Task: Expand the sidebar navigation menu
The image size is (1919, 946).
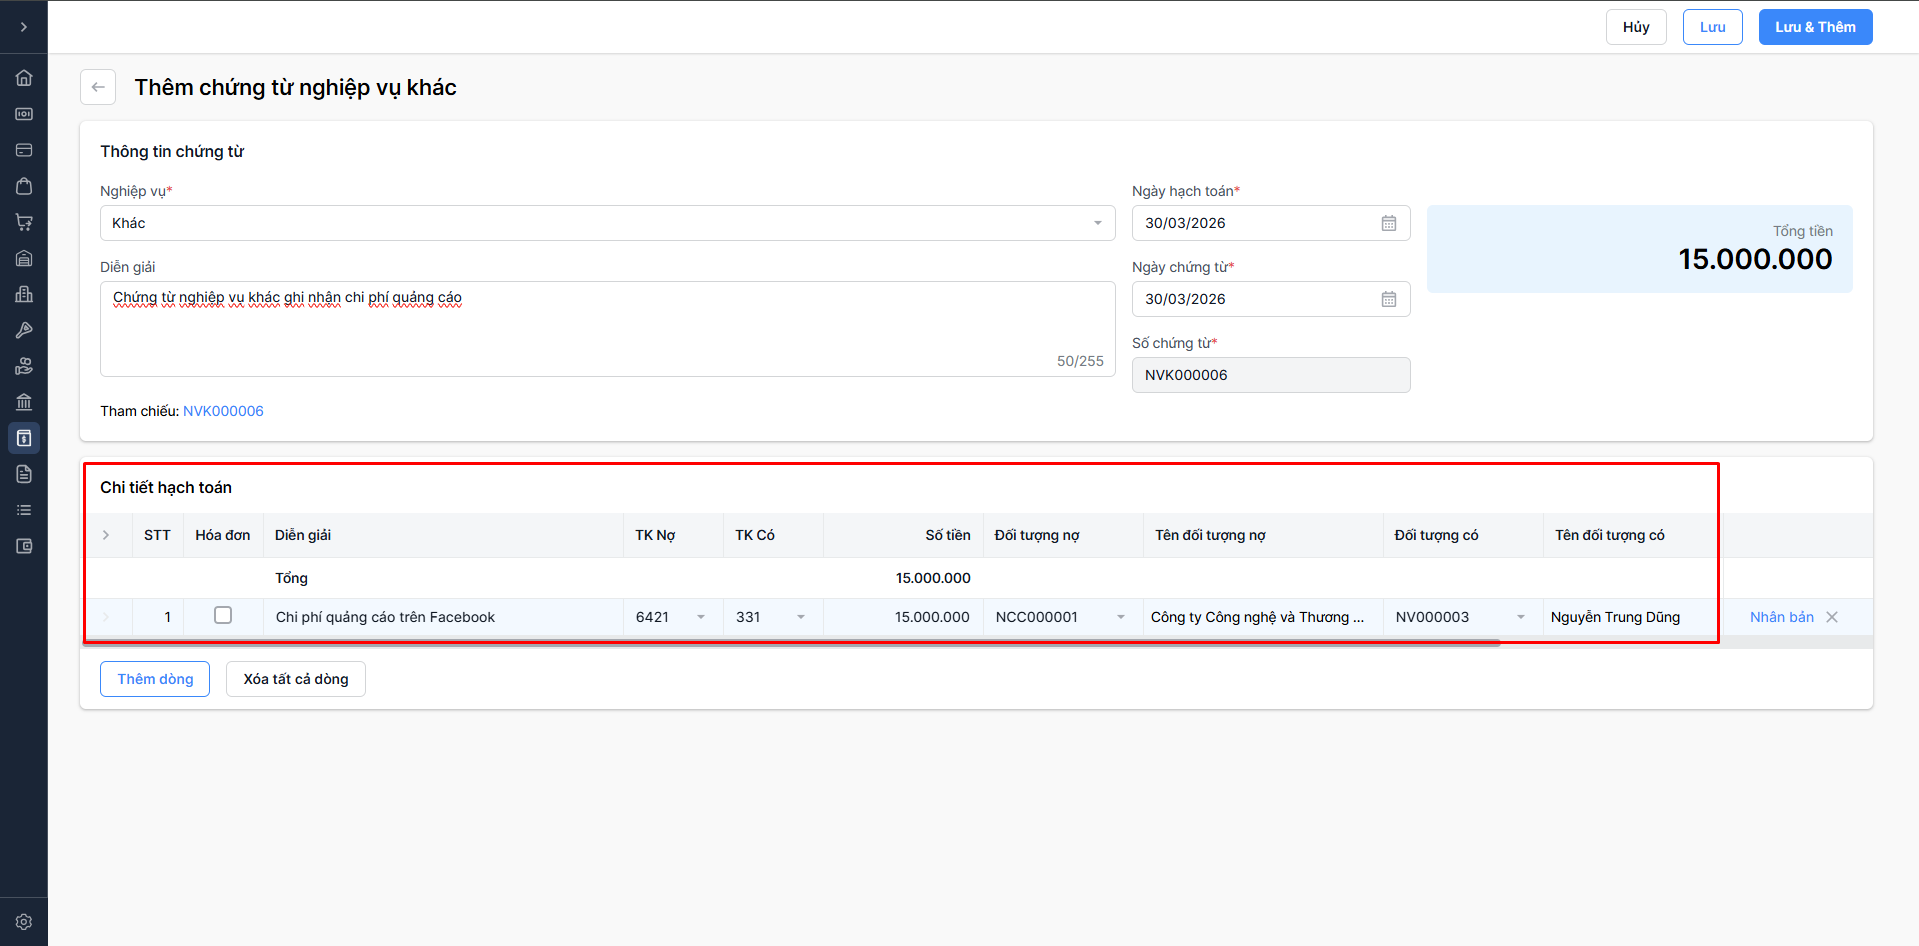Action: (x=24, y=27)
